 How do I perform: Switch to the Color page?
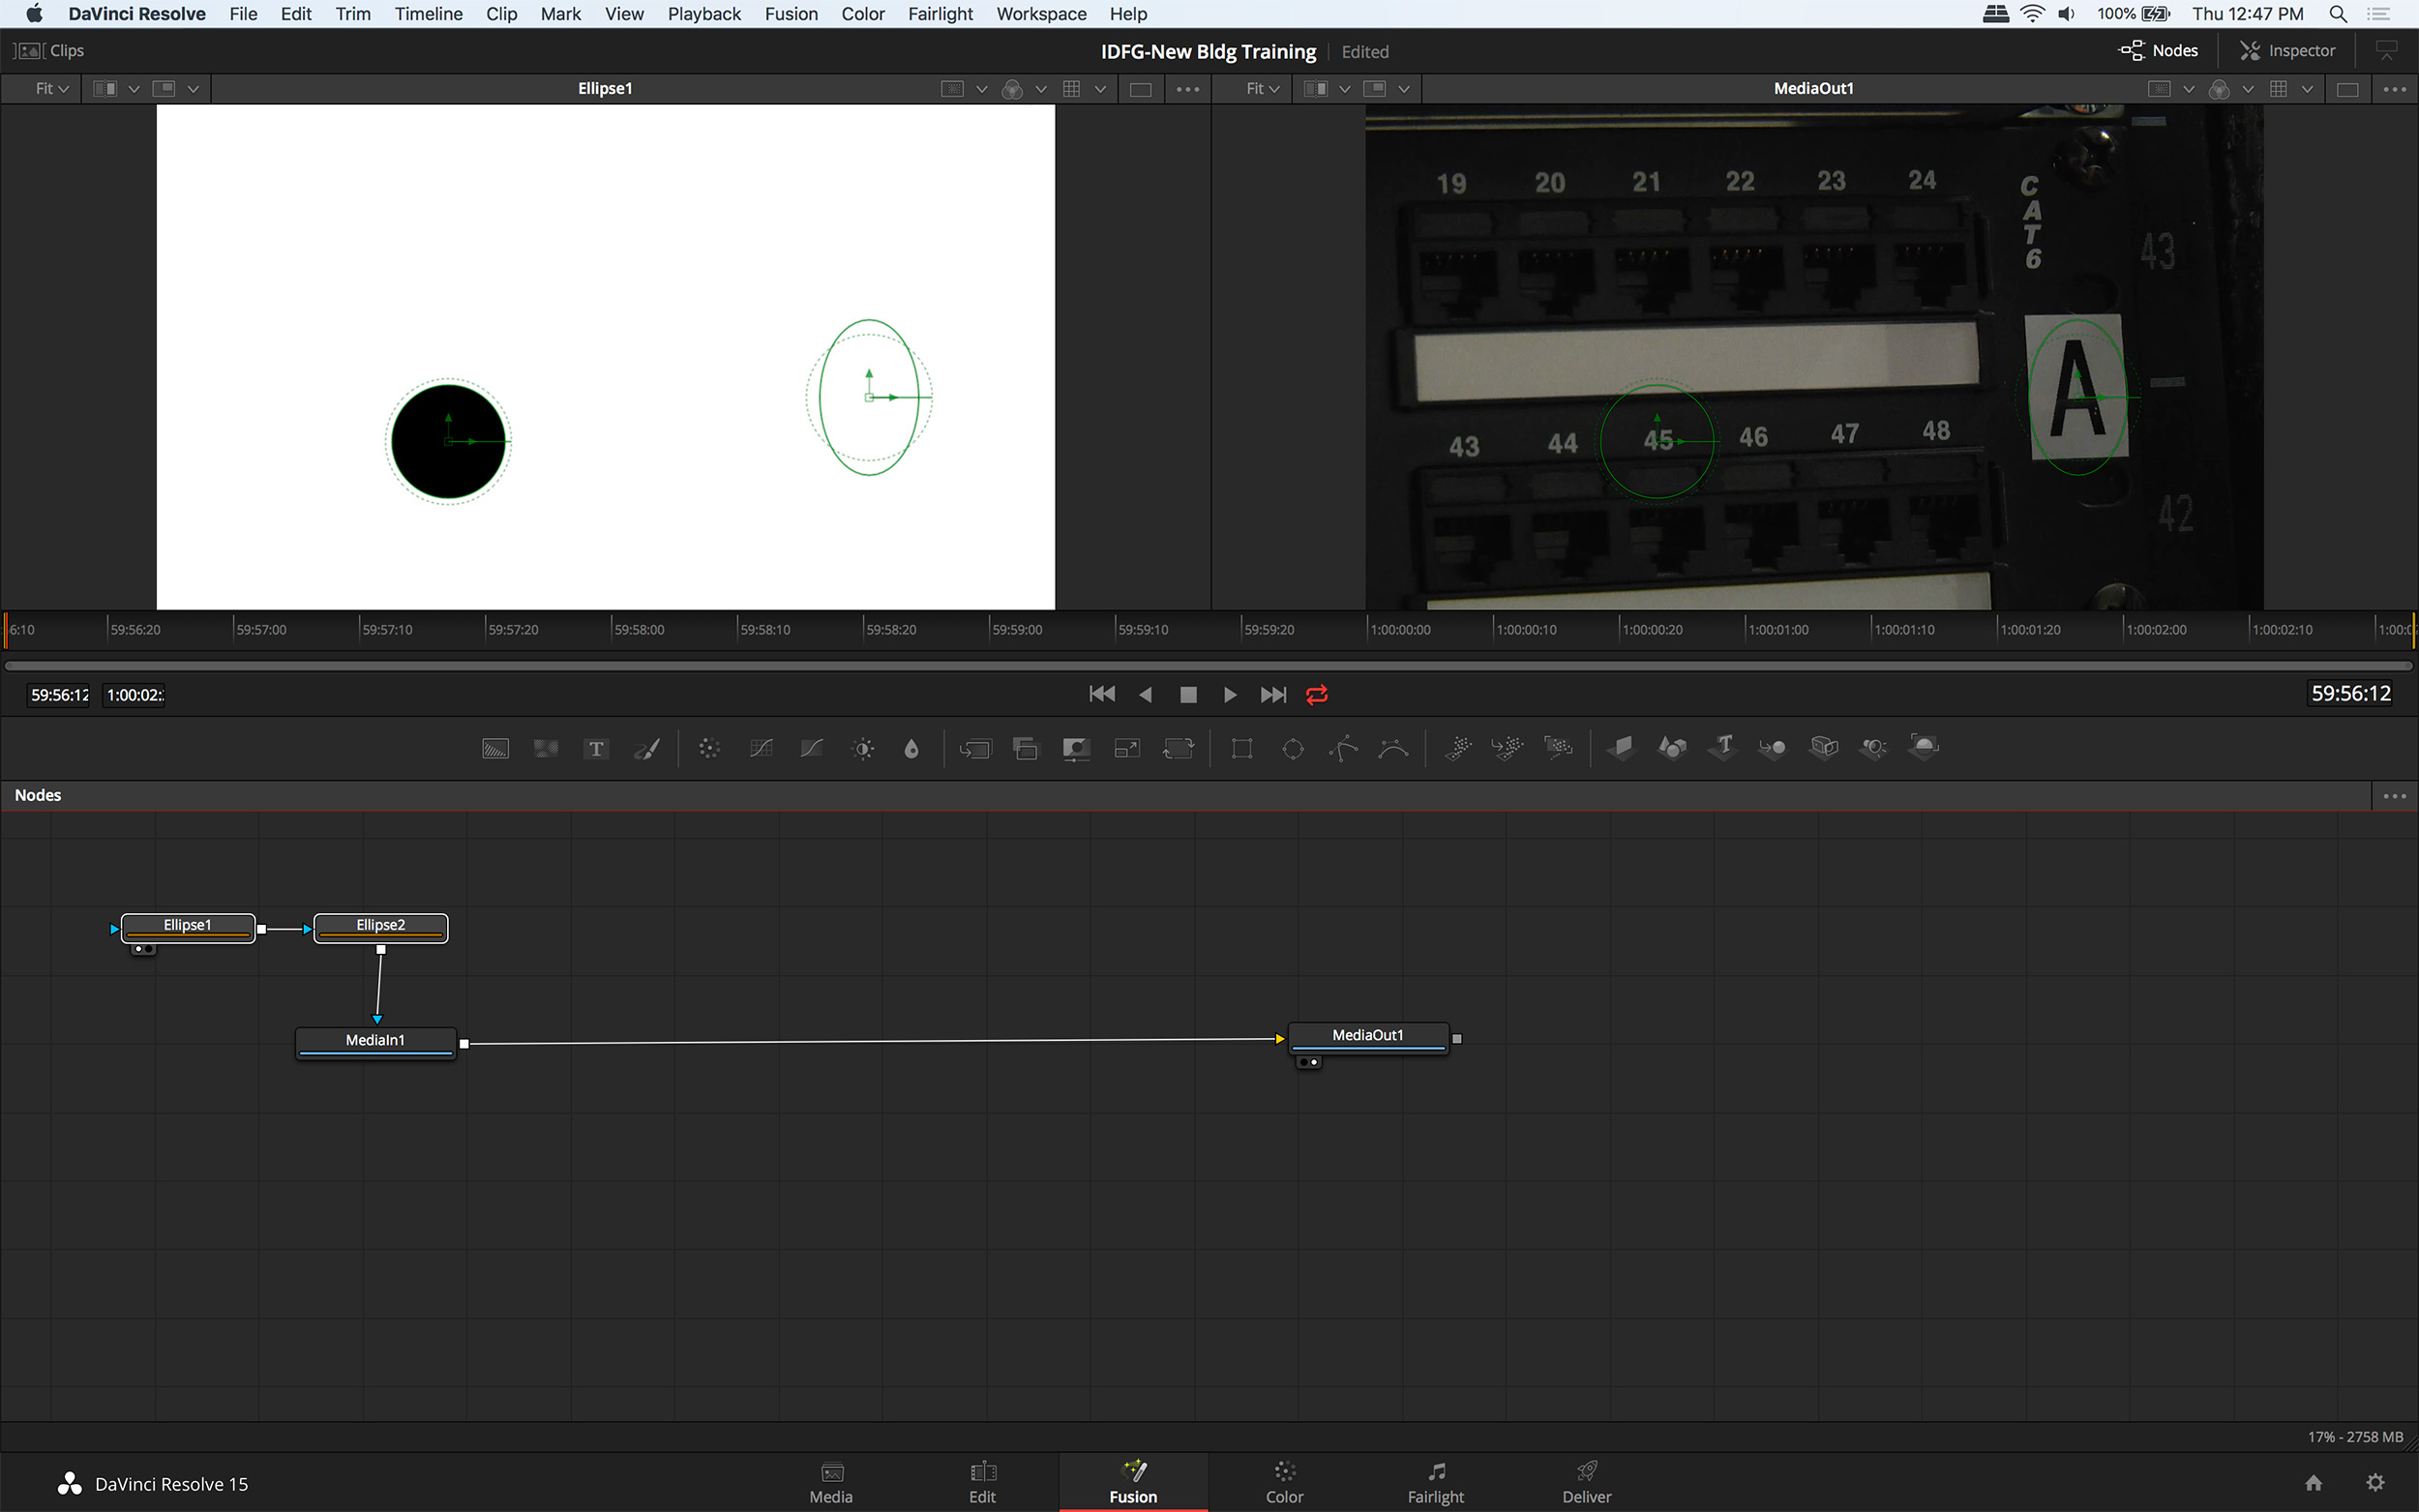point(1284,1482)
